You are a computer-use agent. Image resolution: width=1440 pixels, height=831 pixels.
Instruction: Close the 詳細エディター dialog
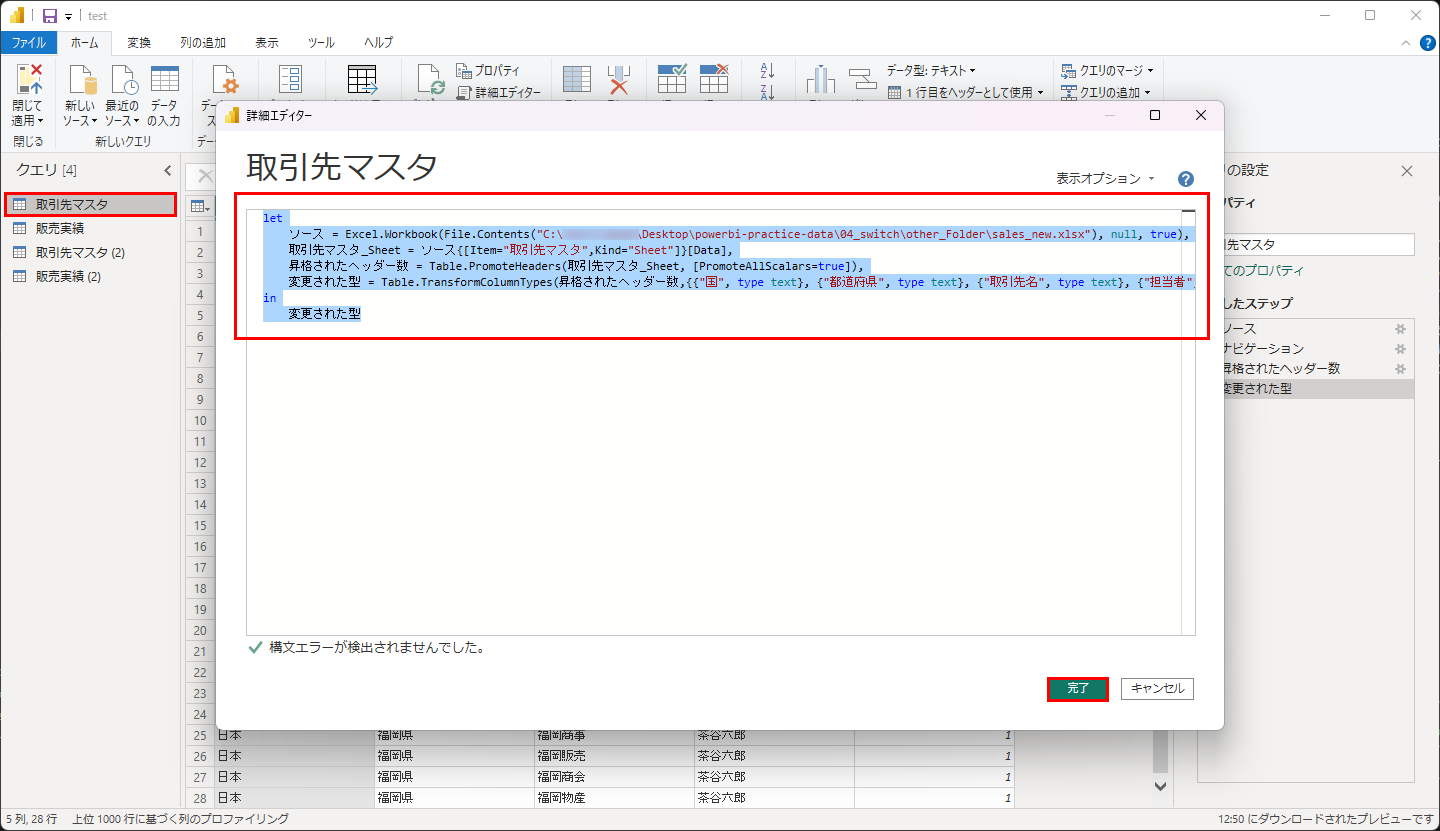click(x=1201, y=115)
